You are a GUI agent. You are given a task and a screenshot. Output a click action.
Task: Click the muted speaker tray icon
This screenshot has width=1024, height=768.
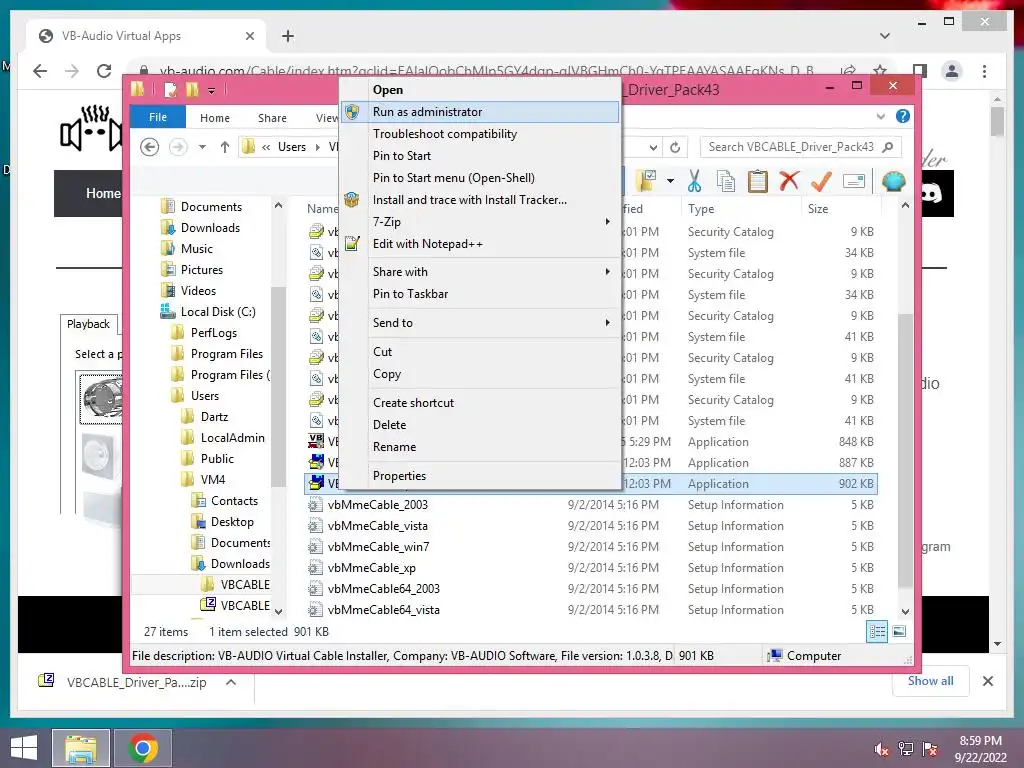(x=881, y=749)
